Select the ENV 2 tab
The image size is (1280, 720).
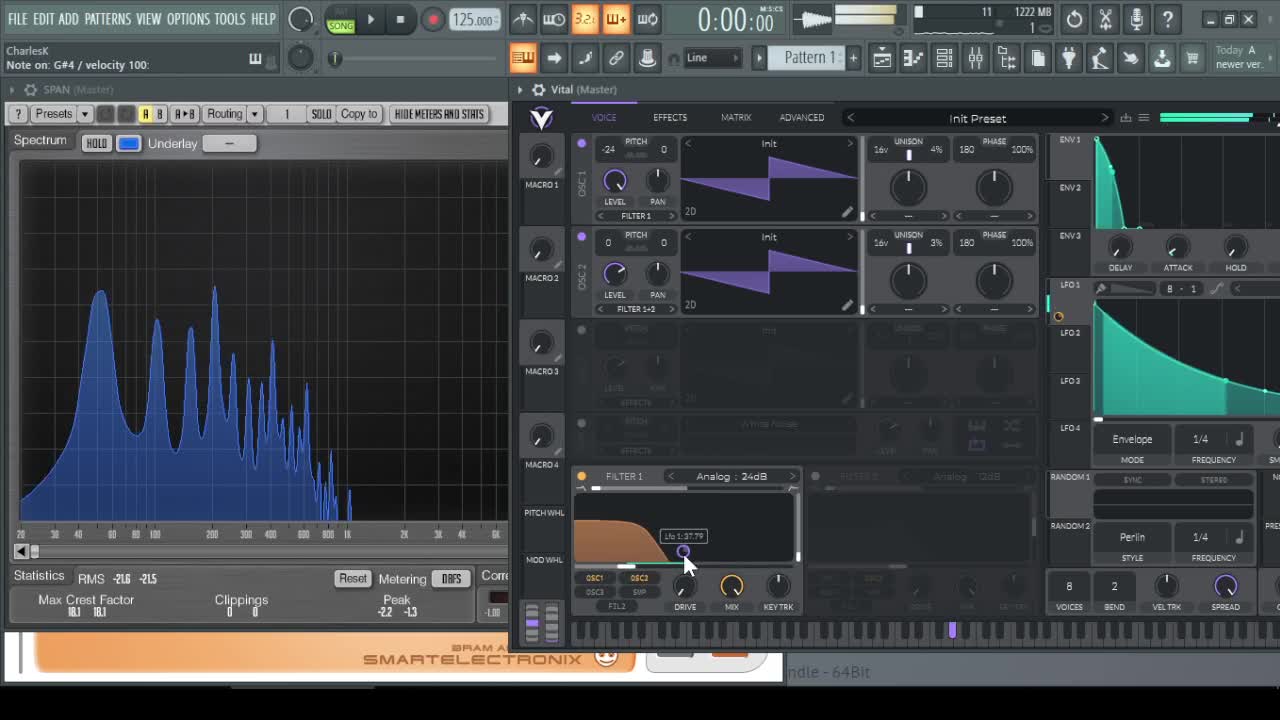(1070, 188)
